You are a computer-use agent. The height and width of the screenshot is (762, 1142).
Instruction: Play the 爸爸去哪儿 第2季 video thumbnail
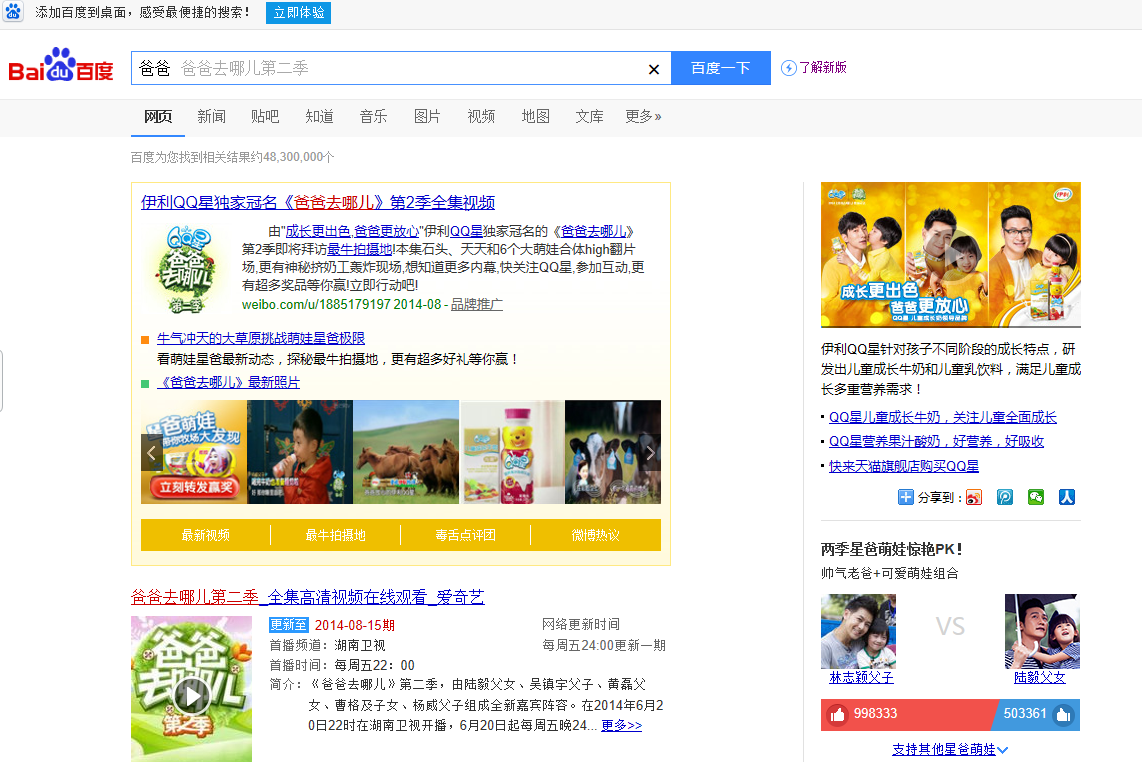click(192, 695)
